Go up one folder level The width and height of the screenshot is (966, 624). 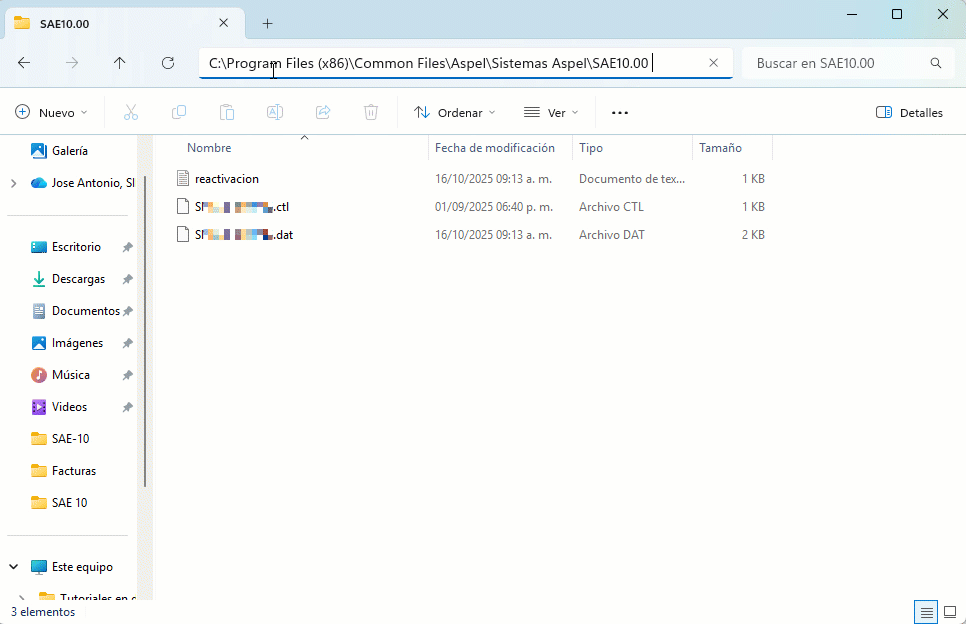tap(120, 63)
